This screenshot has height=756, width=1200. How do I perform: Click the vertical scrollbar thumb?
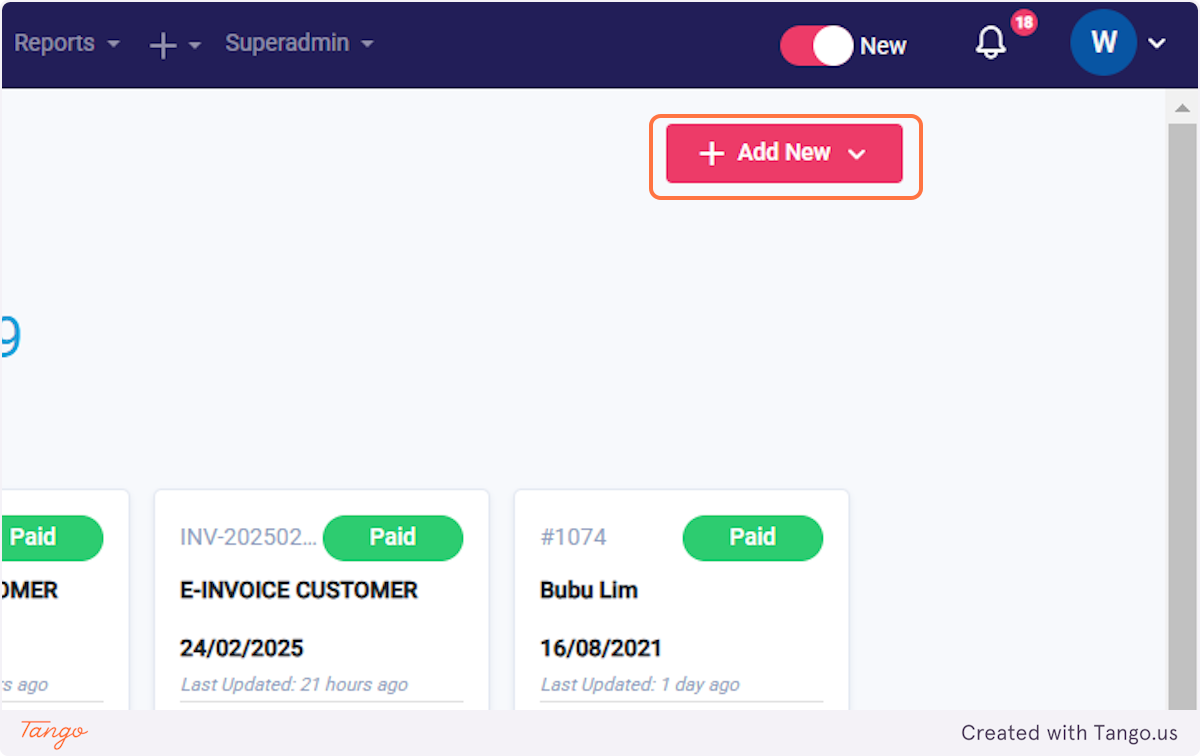(1182, 415)
